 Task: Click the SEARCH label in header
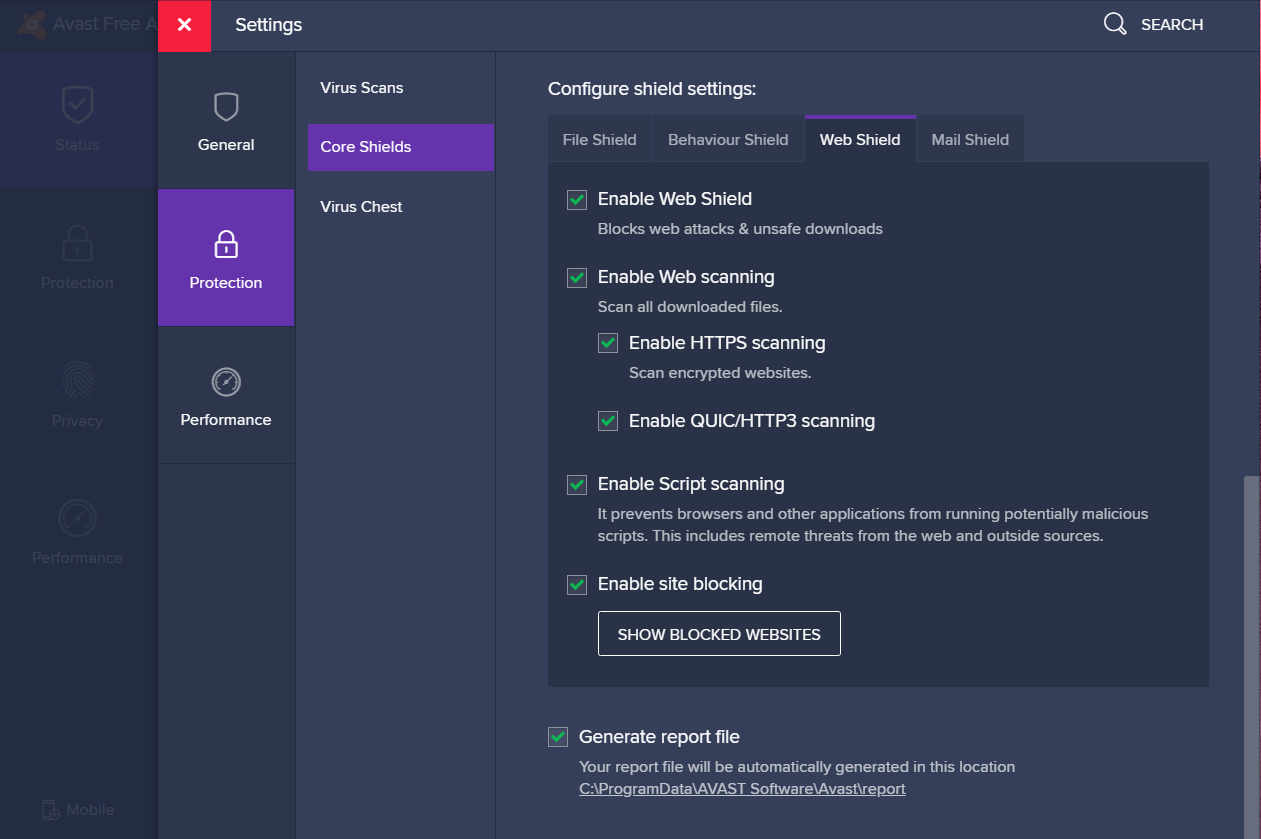(1172, 25)
